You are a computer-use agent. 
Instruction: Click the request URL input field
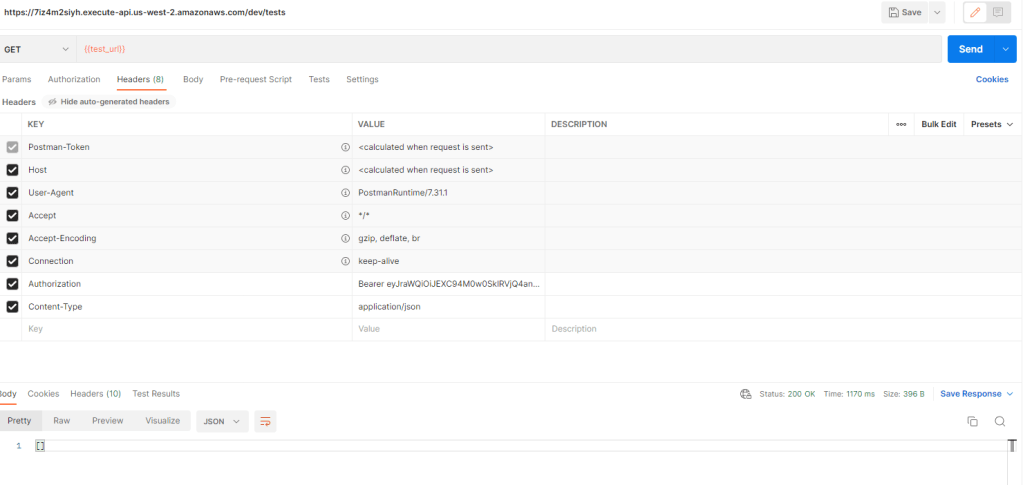(500, 49)
